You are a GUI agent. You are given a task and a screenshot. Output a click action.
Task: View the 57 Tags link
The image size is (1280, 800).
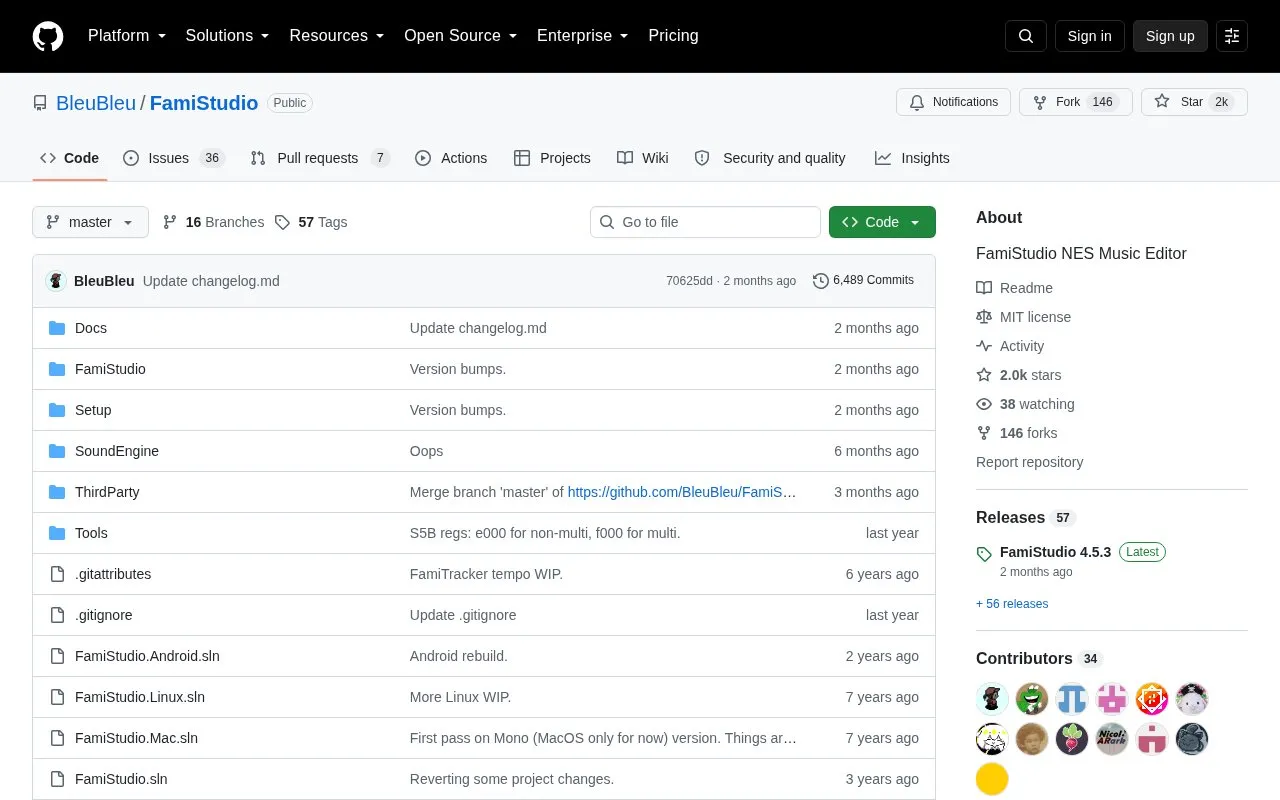[x=311, y=222]
